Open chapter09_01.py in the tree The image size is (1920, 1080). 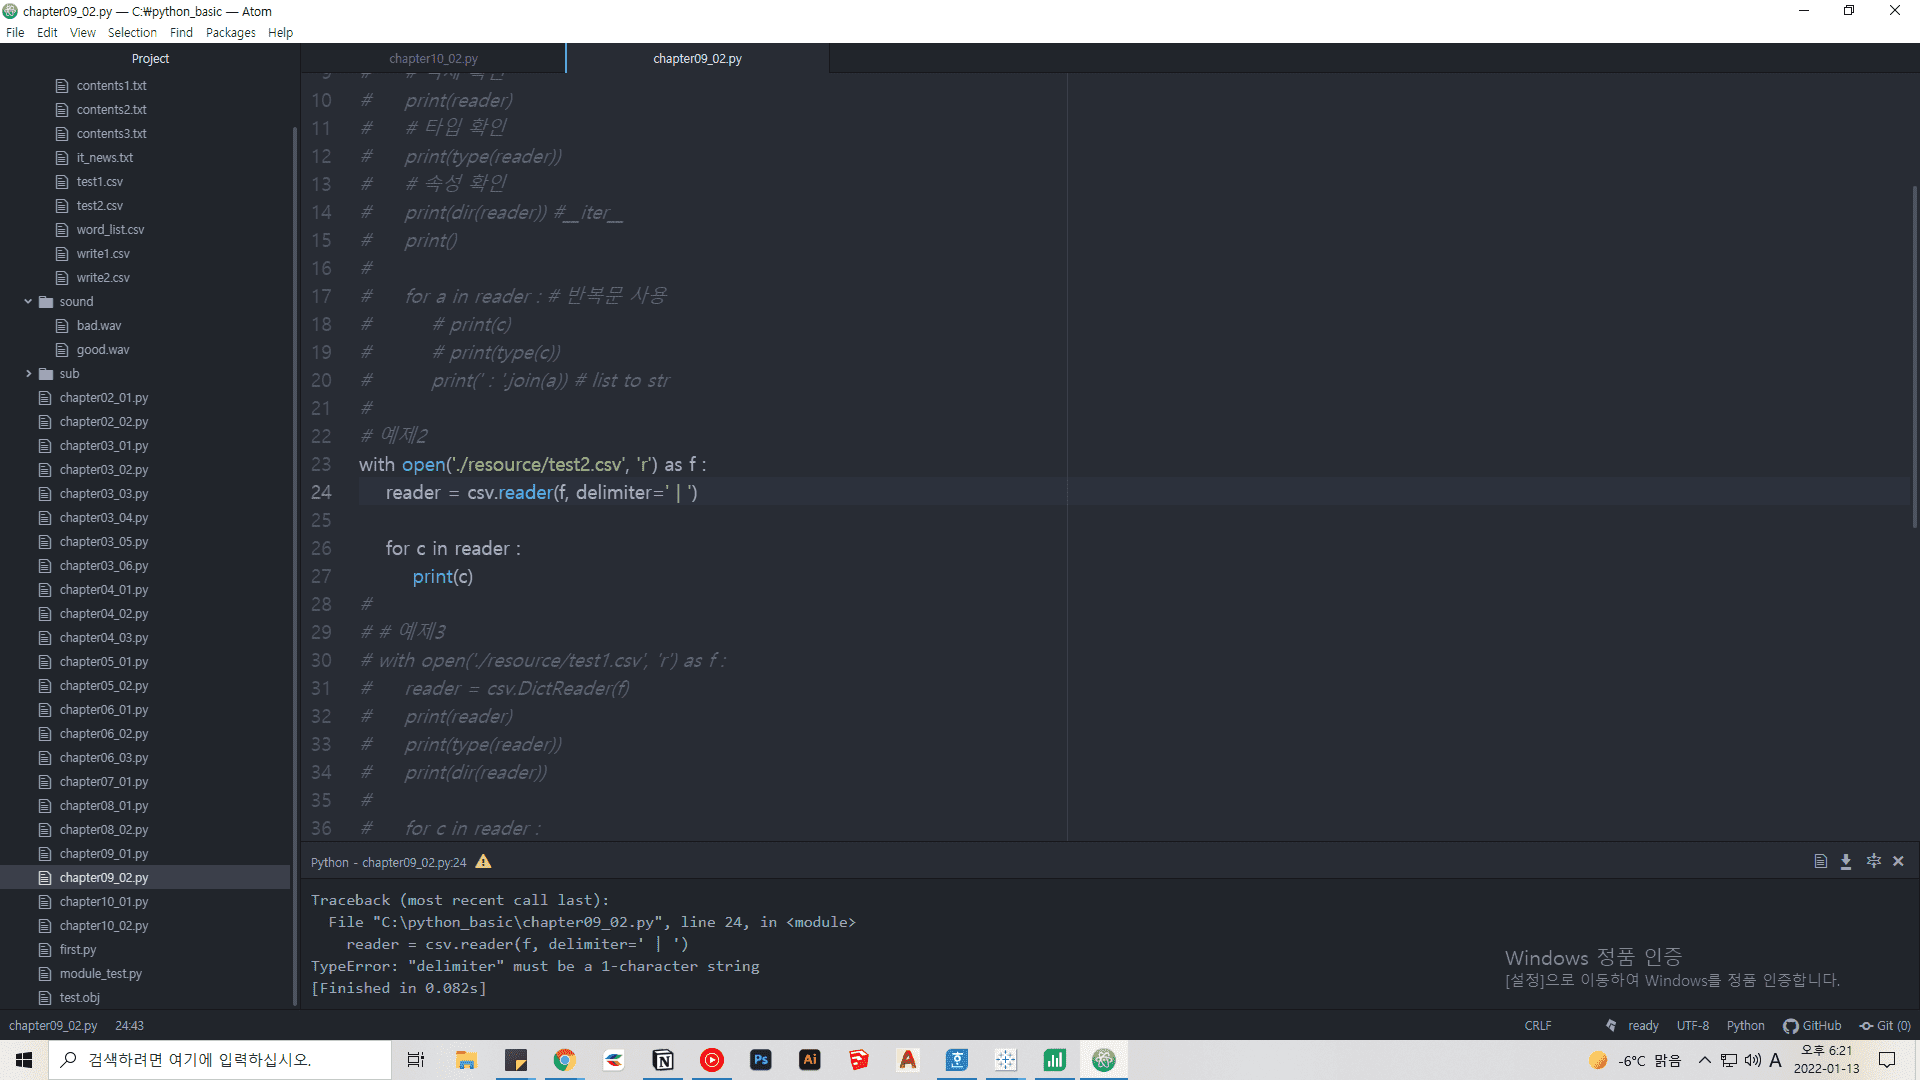coord(103,853)
